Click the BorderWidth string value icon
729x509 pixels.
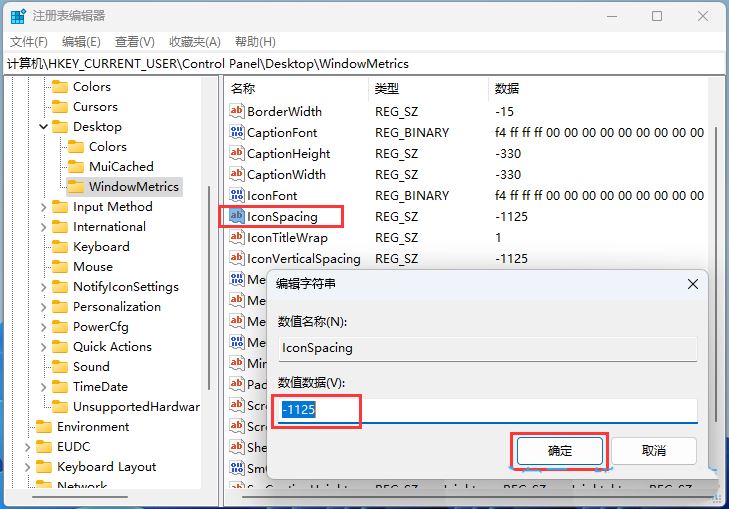tap(237, 112)
